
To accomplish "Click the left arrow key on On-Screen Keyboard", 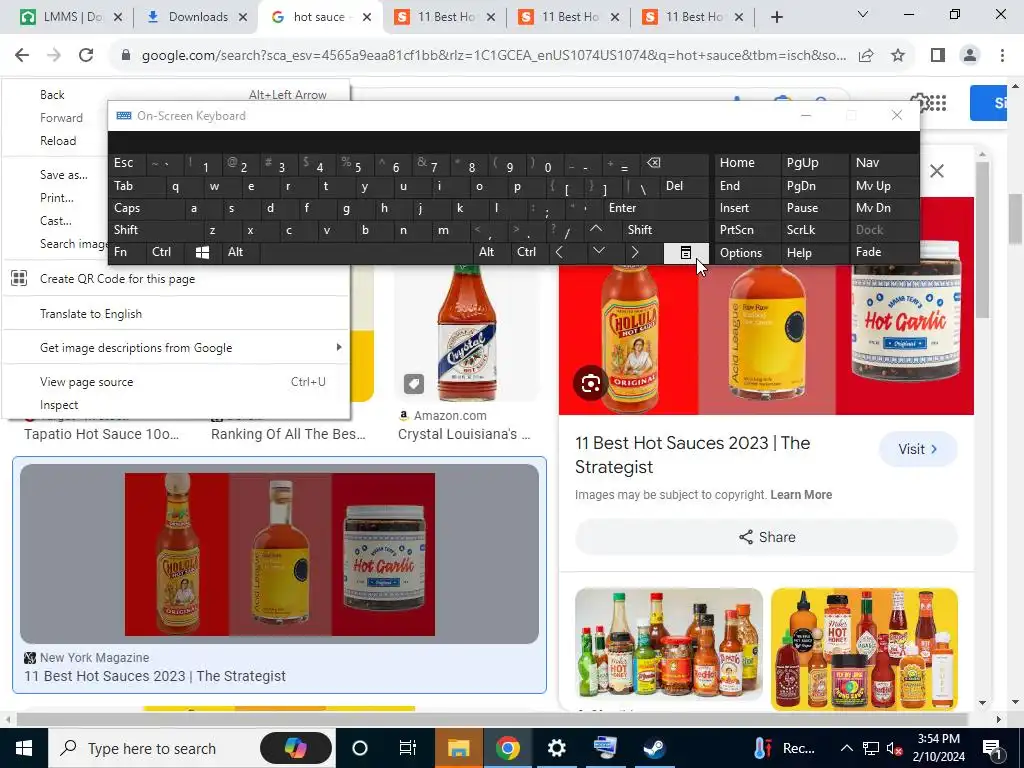I will 560,252.
